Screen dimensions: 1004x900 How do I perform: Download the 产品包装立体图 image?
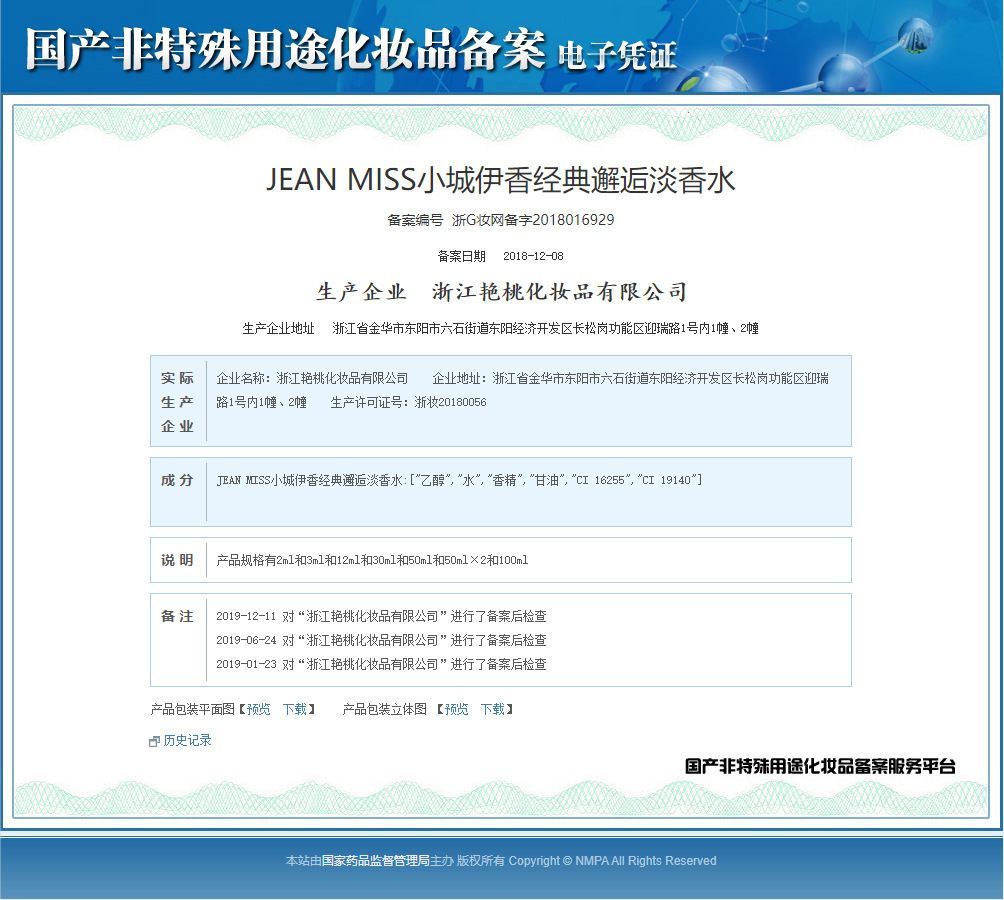(x=492, y=709)
